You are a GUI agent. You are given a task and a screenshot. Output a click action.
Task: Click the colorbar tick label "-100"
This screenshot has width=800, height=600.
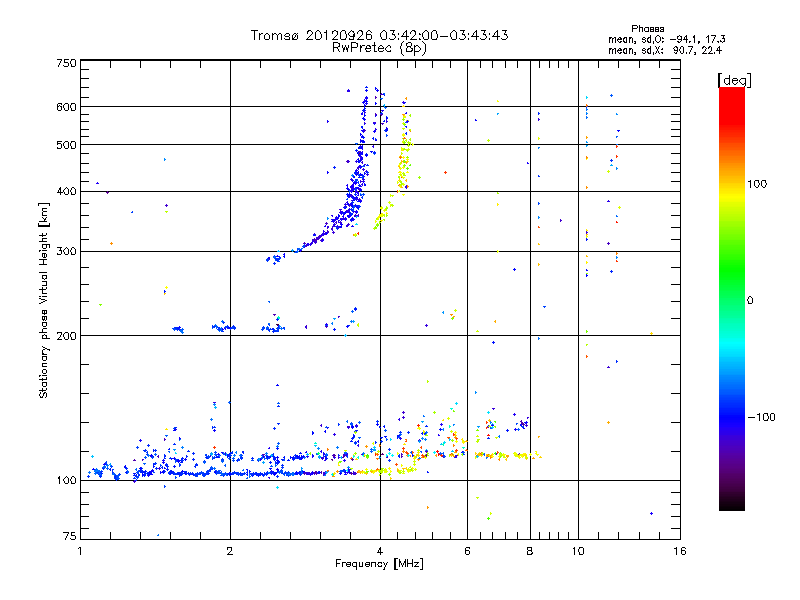[761, 417]
